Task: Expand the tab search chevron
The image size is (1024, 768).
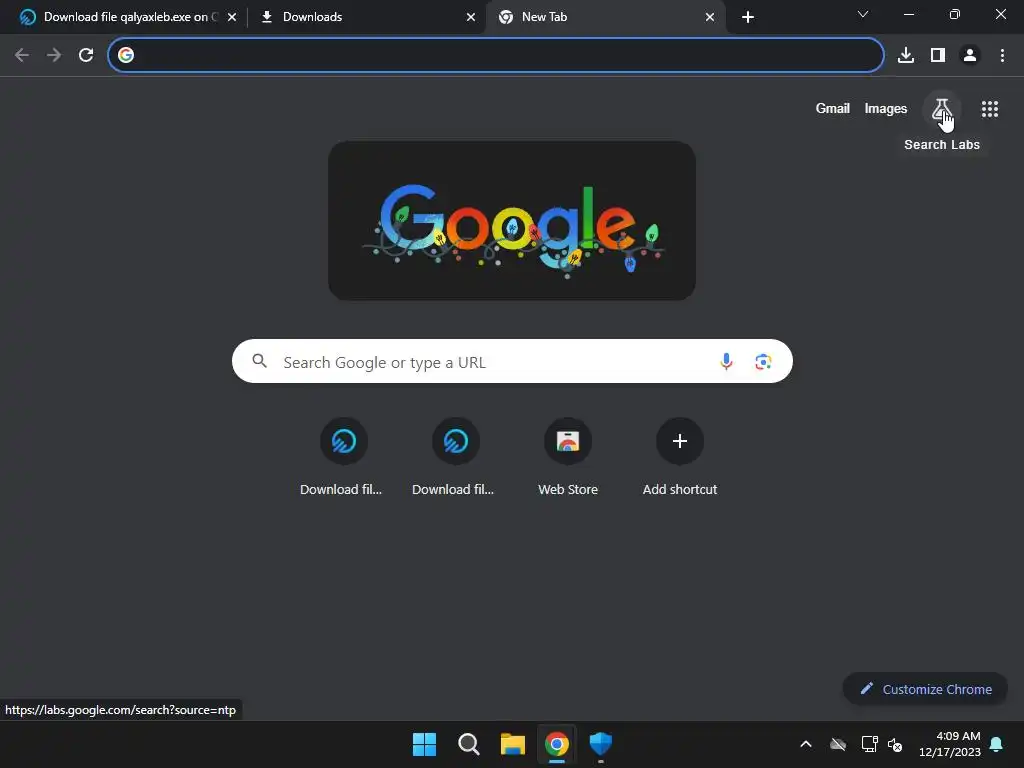Action: (863, 14)
